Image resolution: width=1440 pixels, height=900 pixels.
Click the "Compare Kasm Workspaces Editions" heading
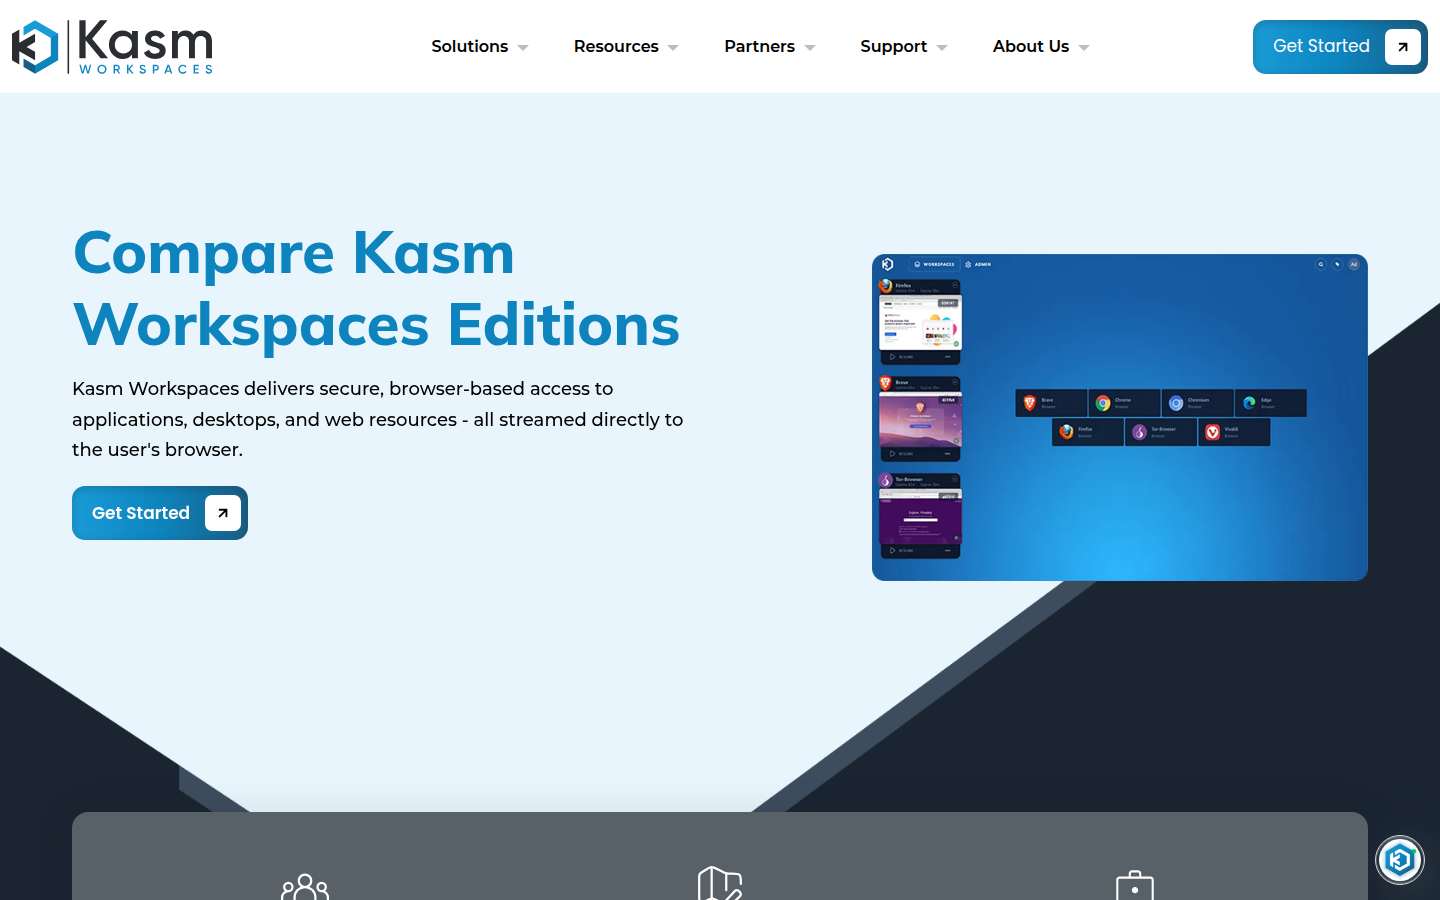(377, 289)
